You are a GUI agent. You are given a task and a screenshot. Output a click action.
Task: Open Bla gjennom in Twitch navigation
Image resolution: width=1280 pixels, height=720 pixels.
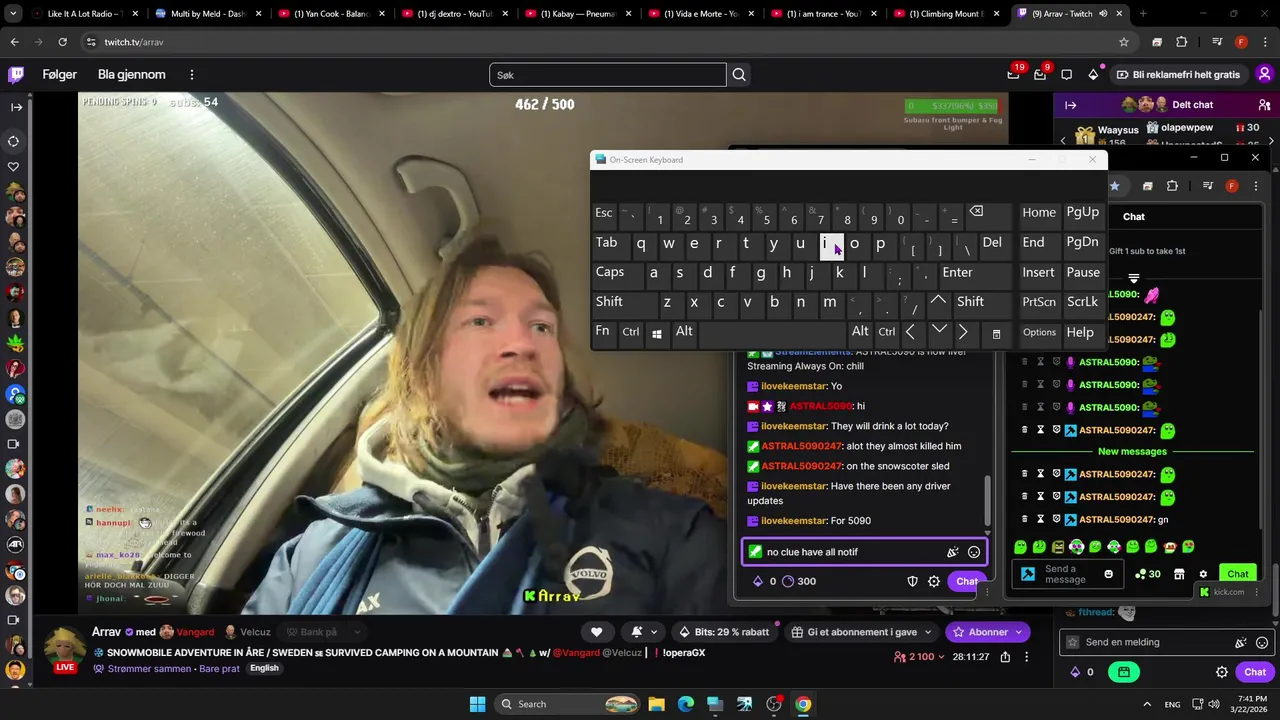[x=132, y=75]
